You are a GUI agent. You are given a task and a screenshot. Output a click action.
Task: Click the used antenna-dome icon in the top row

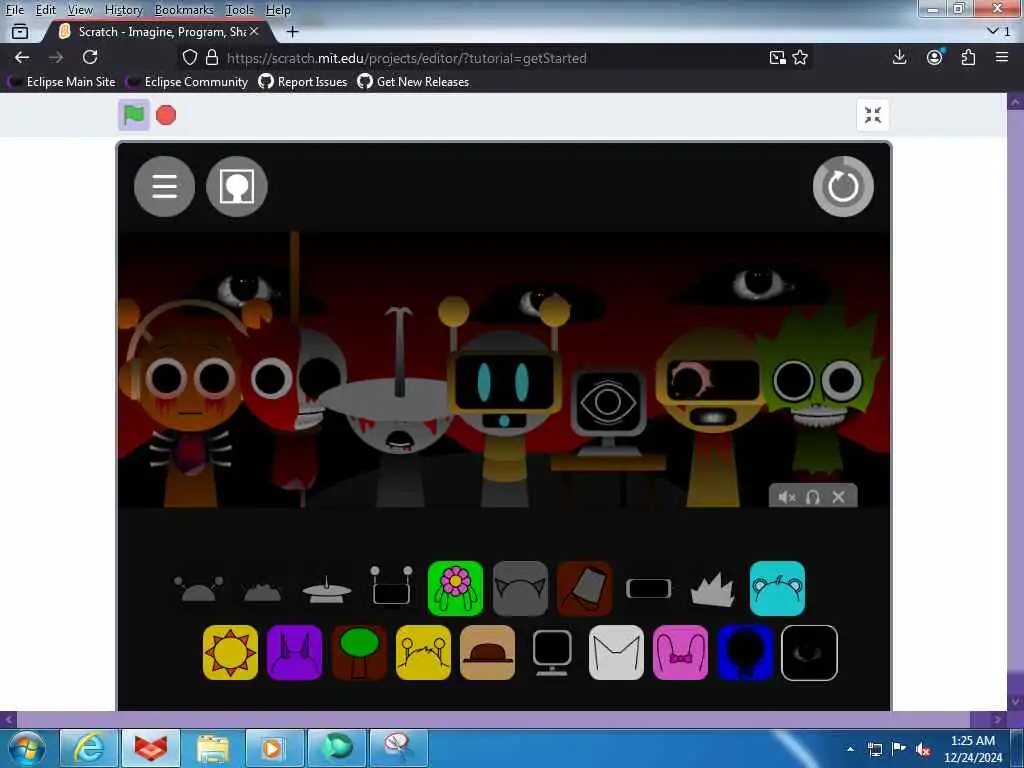[x=199, y=588]
